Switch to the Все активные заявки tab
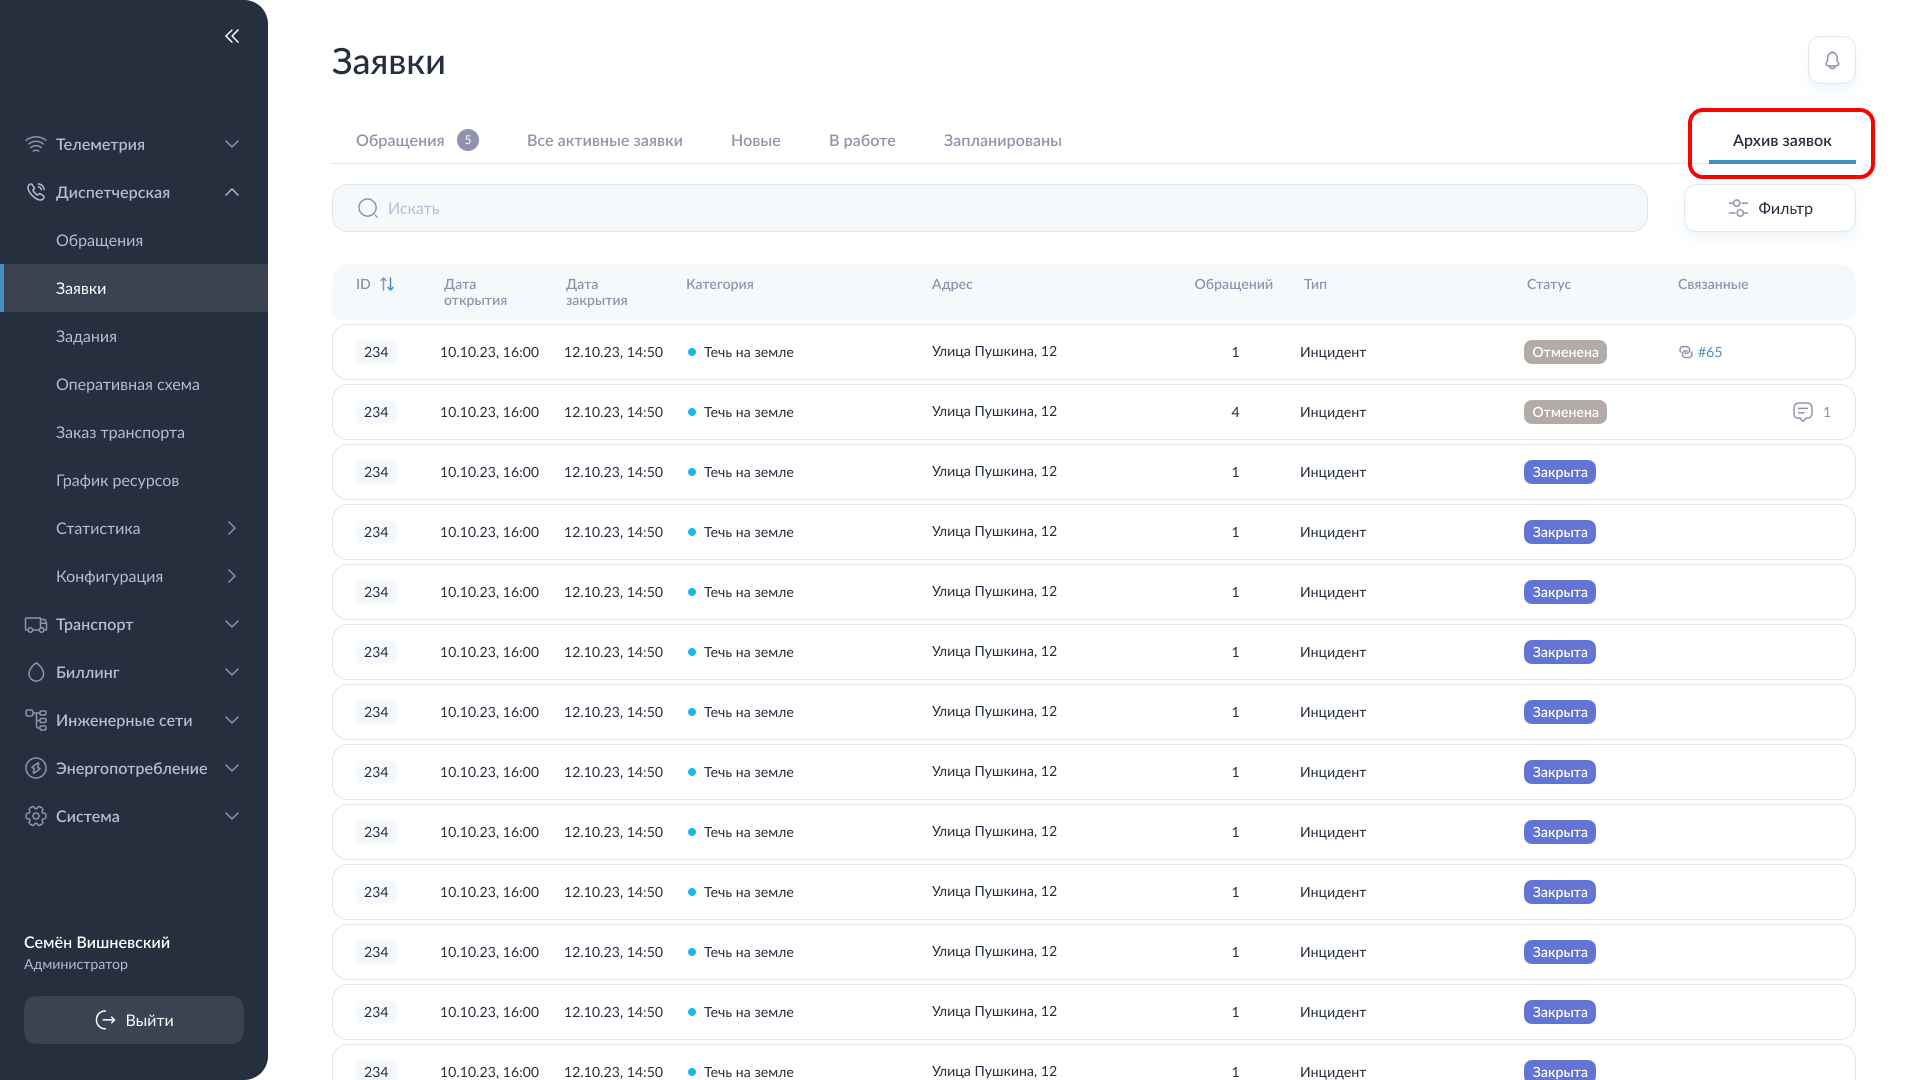Viewport: 1920px width, 1080px height. point(604,141)
